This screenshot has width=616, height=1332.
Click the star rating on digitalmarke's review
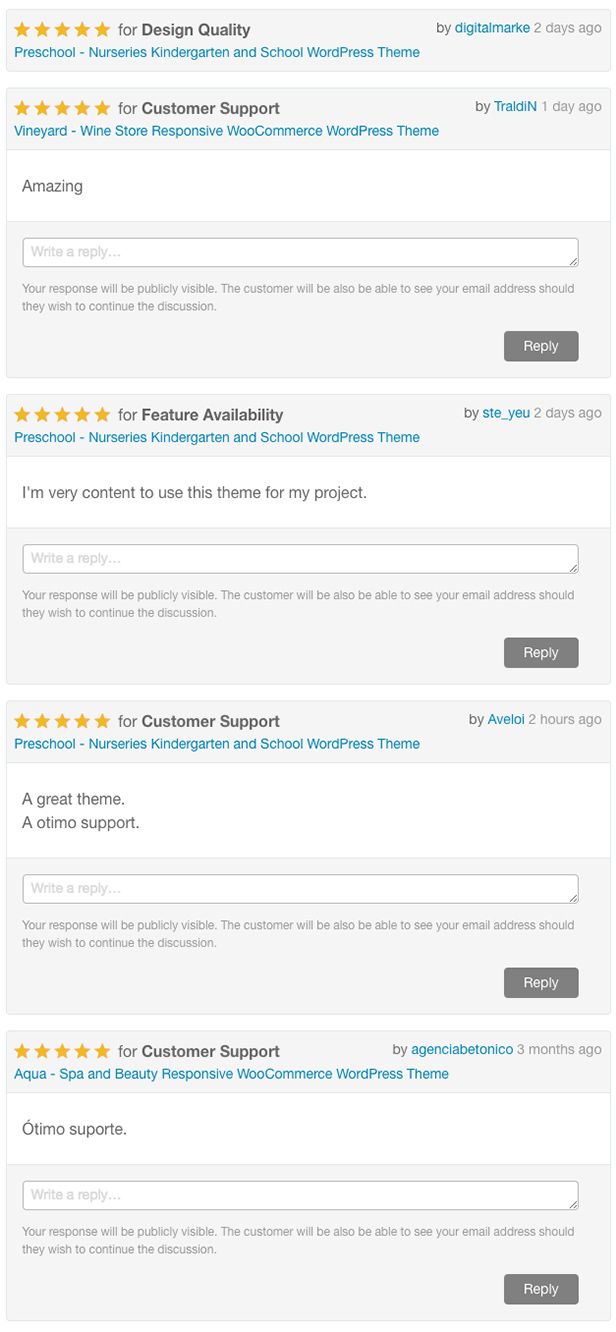[62, 30]
